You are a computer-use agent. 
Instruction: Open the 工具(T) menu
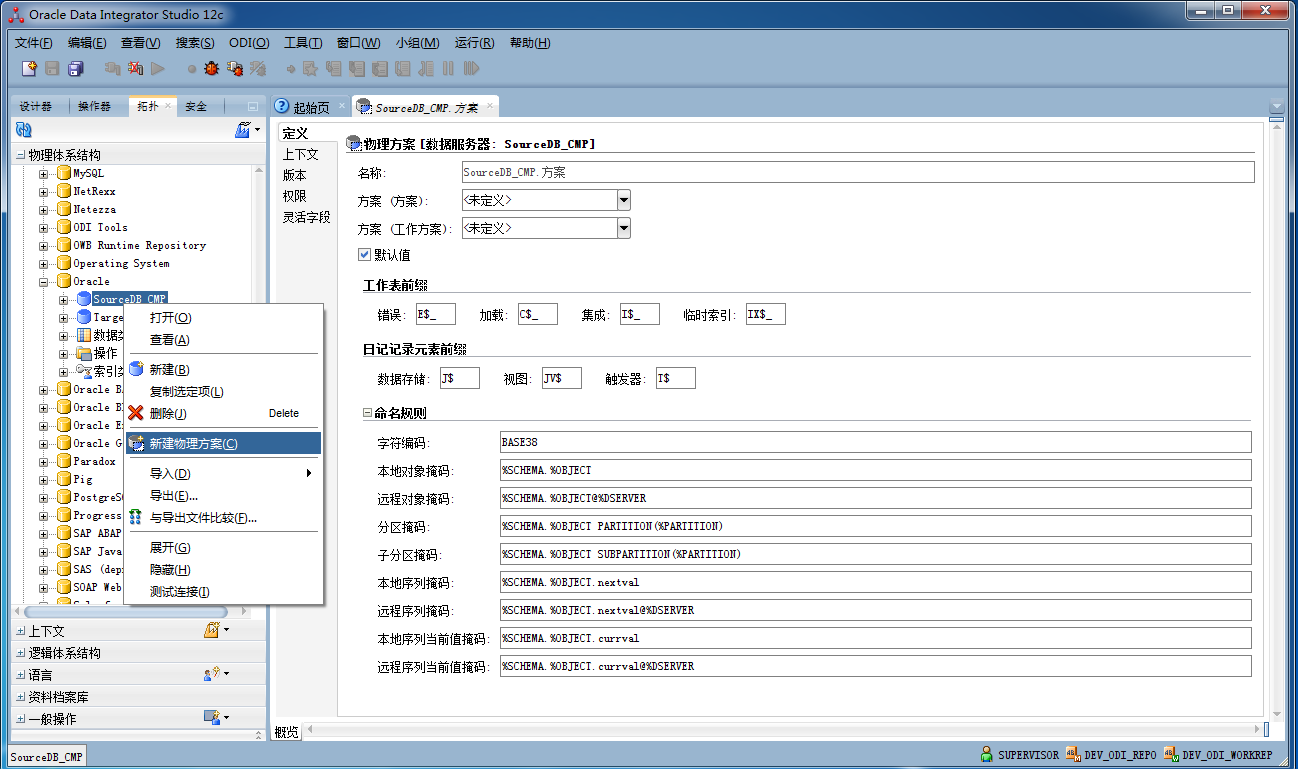(303, 43)
